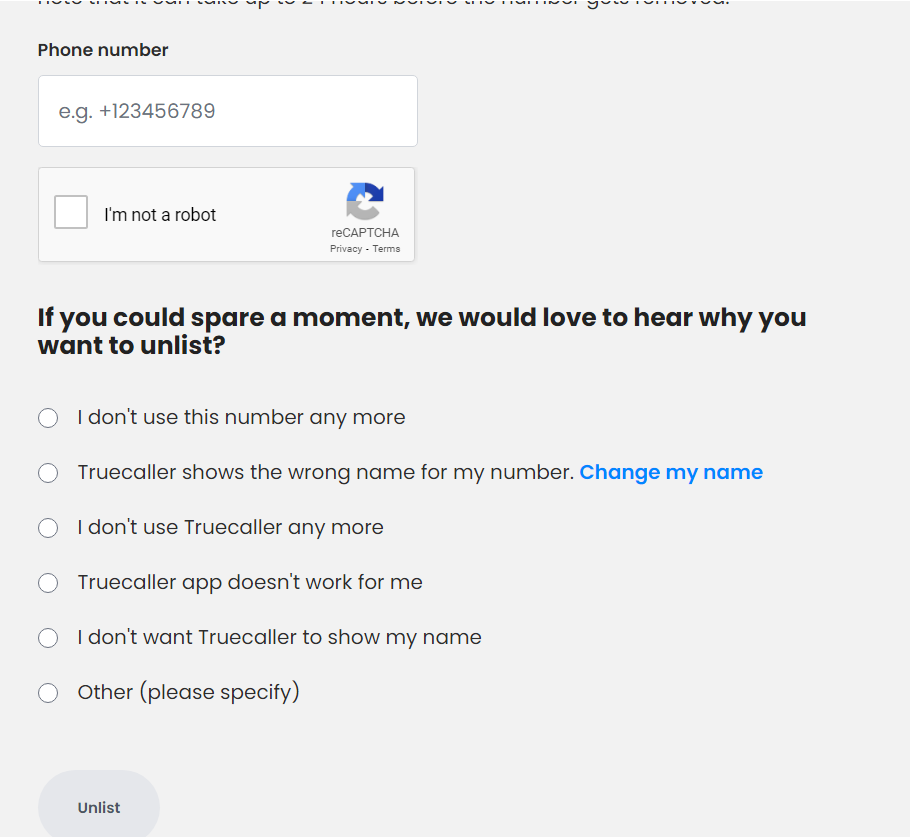The image size is (910, 837).
Task: Select I don't use Truecaller any more
Action: [x=48, y=528]
